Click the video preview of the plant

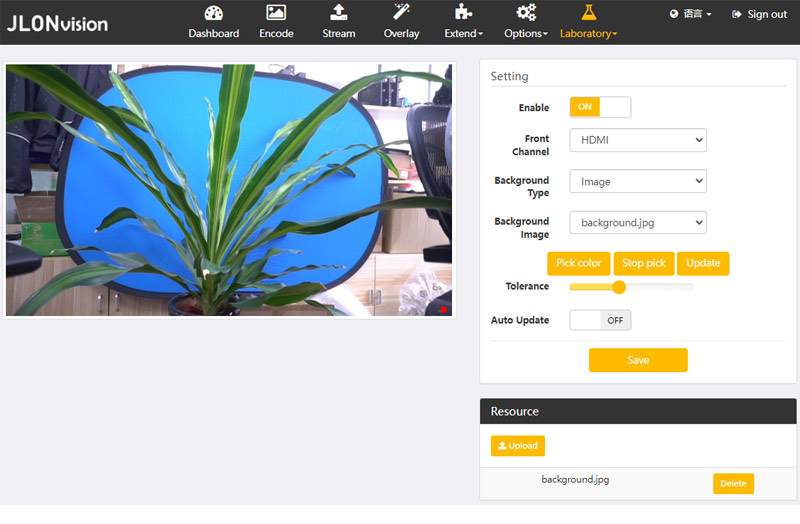229,190
